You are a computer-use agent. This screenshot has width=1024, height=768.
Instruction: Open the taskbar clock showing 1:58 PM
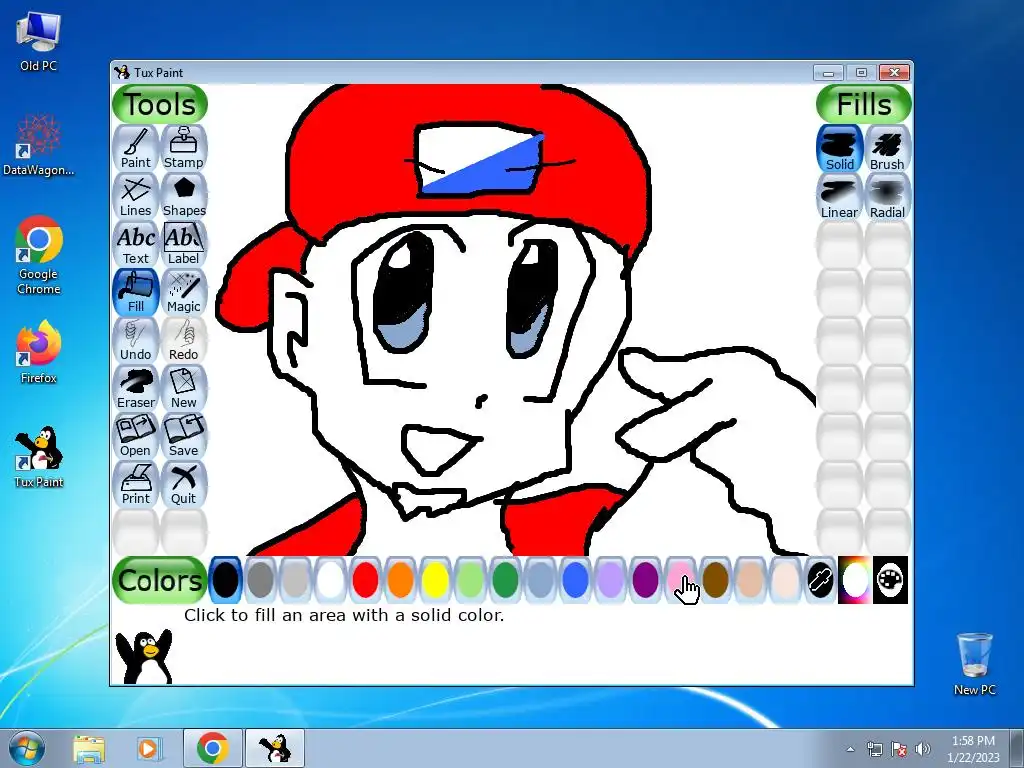coord(973,749)
